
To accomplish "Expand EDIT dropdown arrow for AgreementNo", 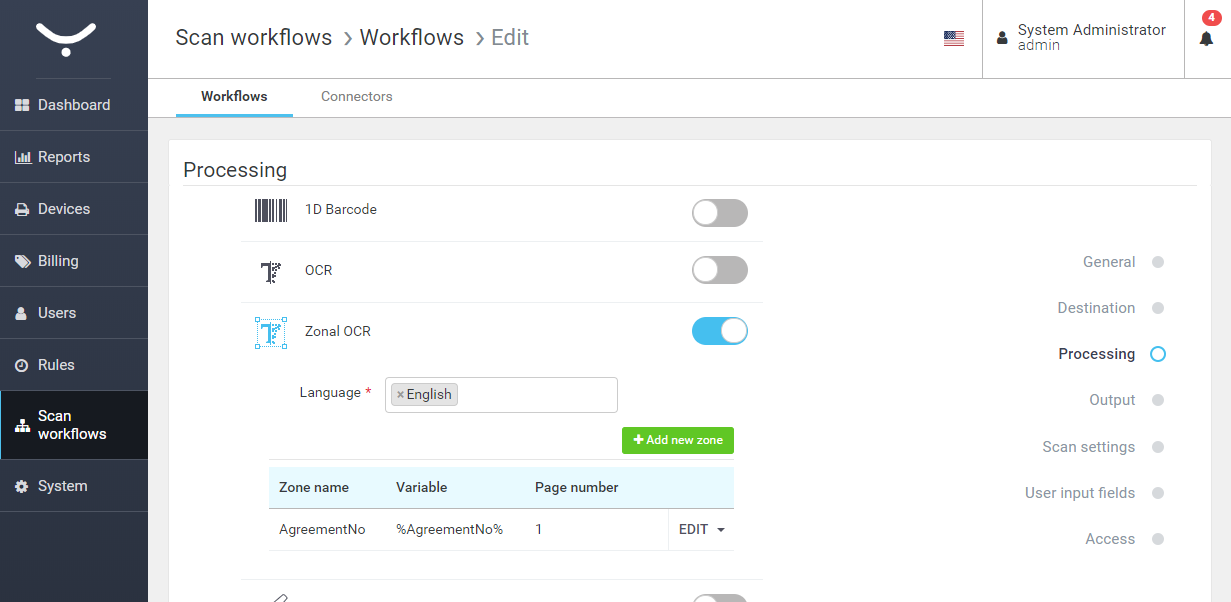I will (x=720, y=530).
